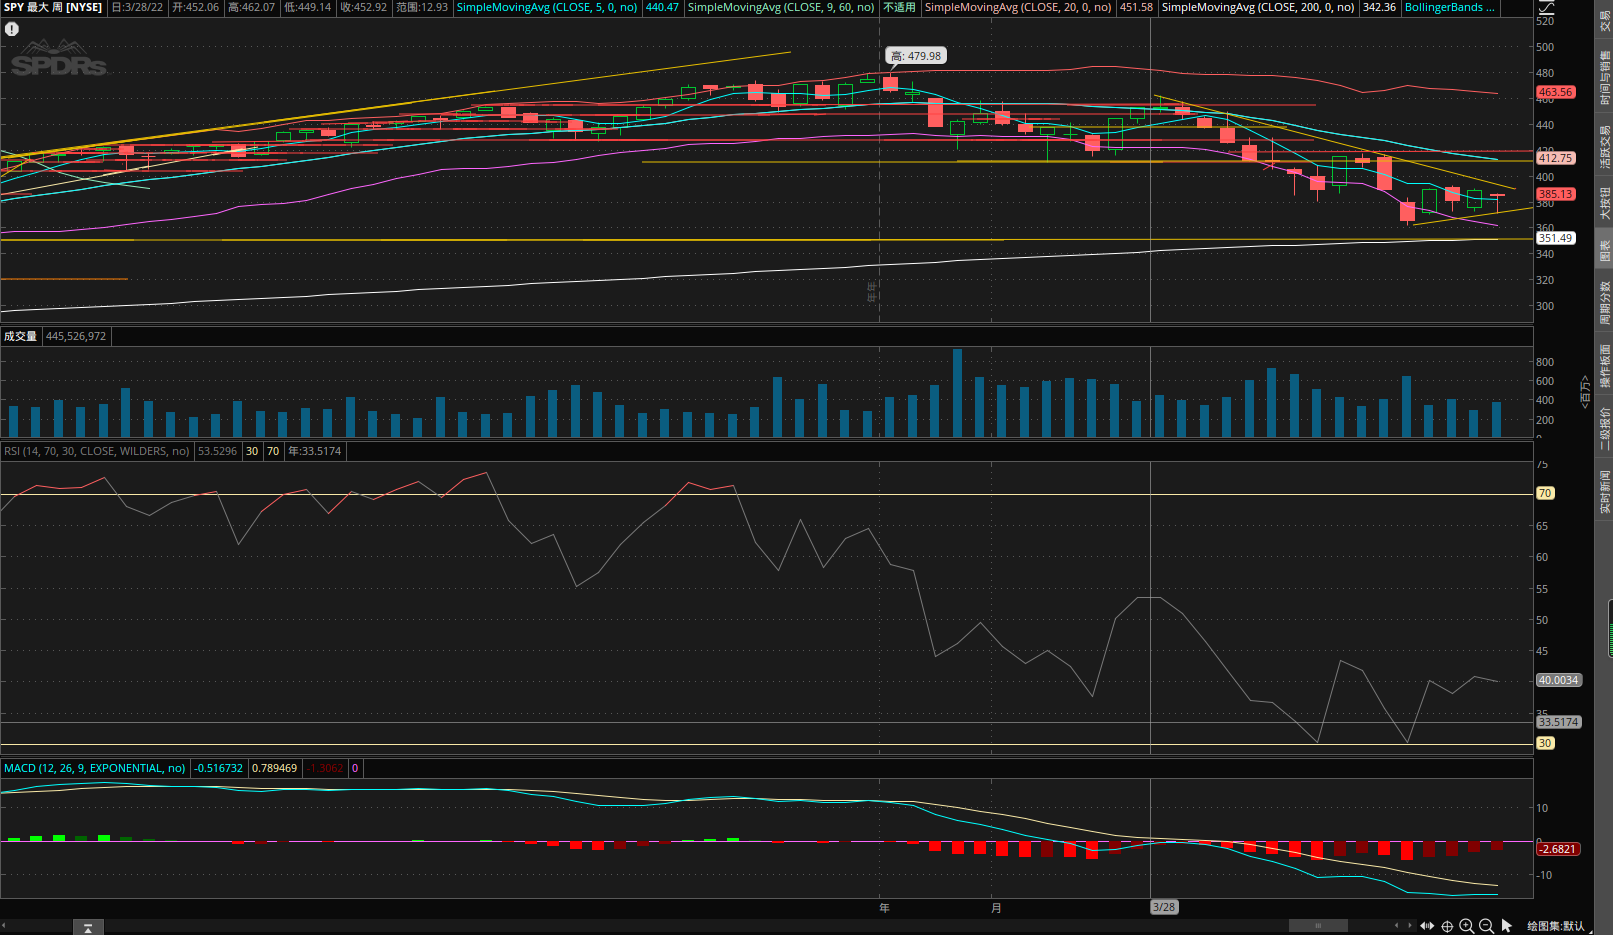Click the 高: 479.98 high price bubble

tap(915, 56)
